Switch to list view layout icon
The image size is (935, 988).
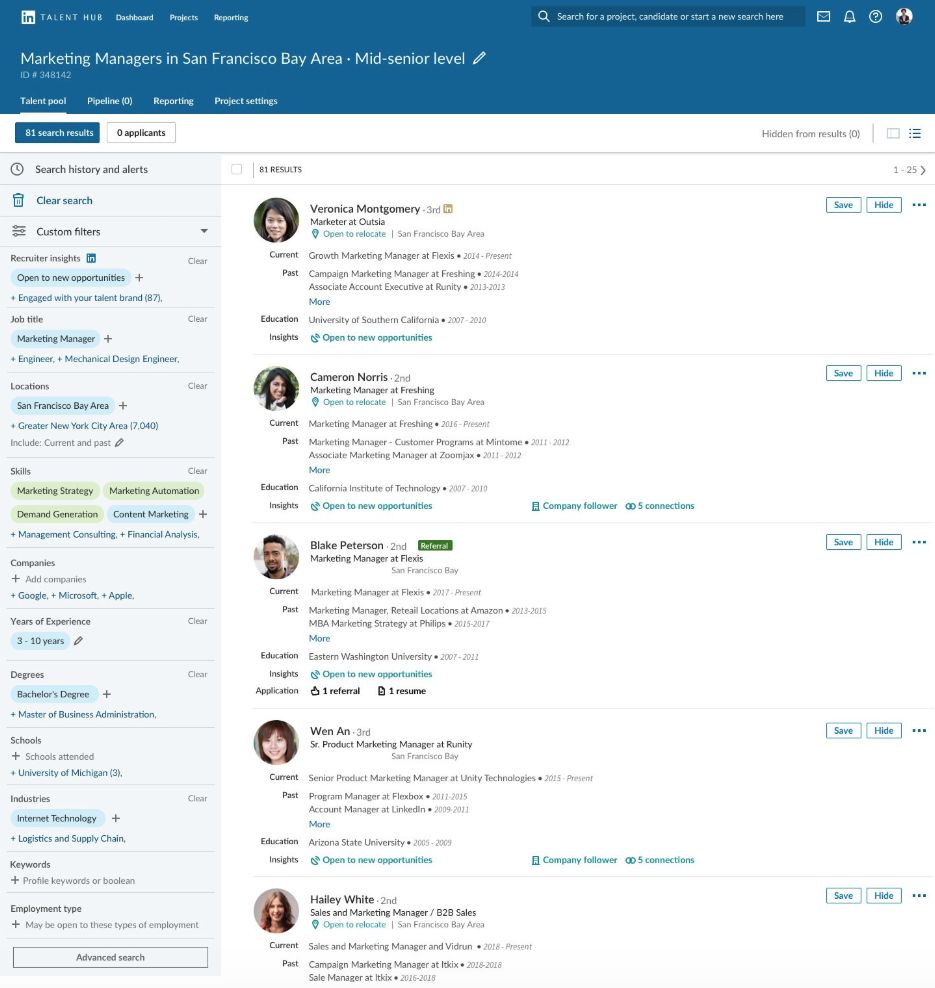tap(915, 133)
